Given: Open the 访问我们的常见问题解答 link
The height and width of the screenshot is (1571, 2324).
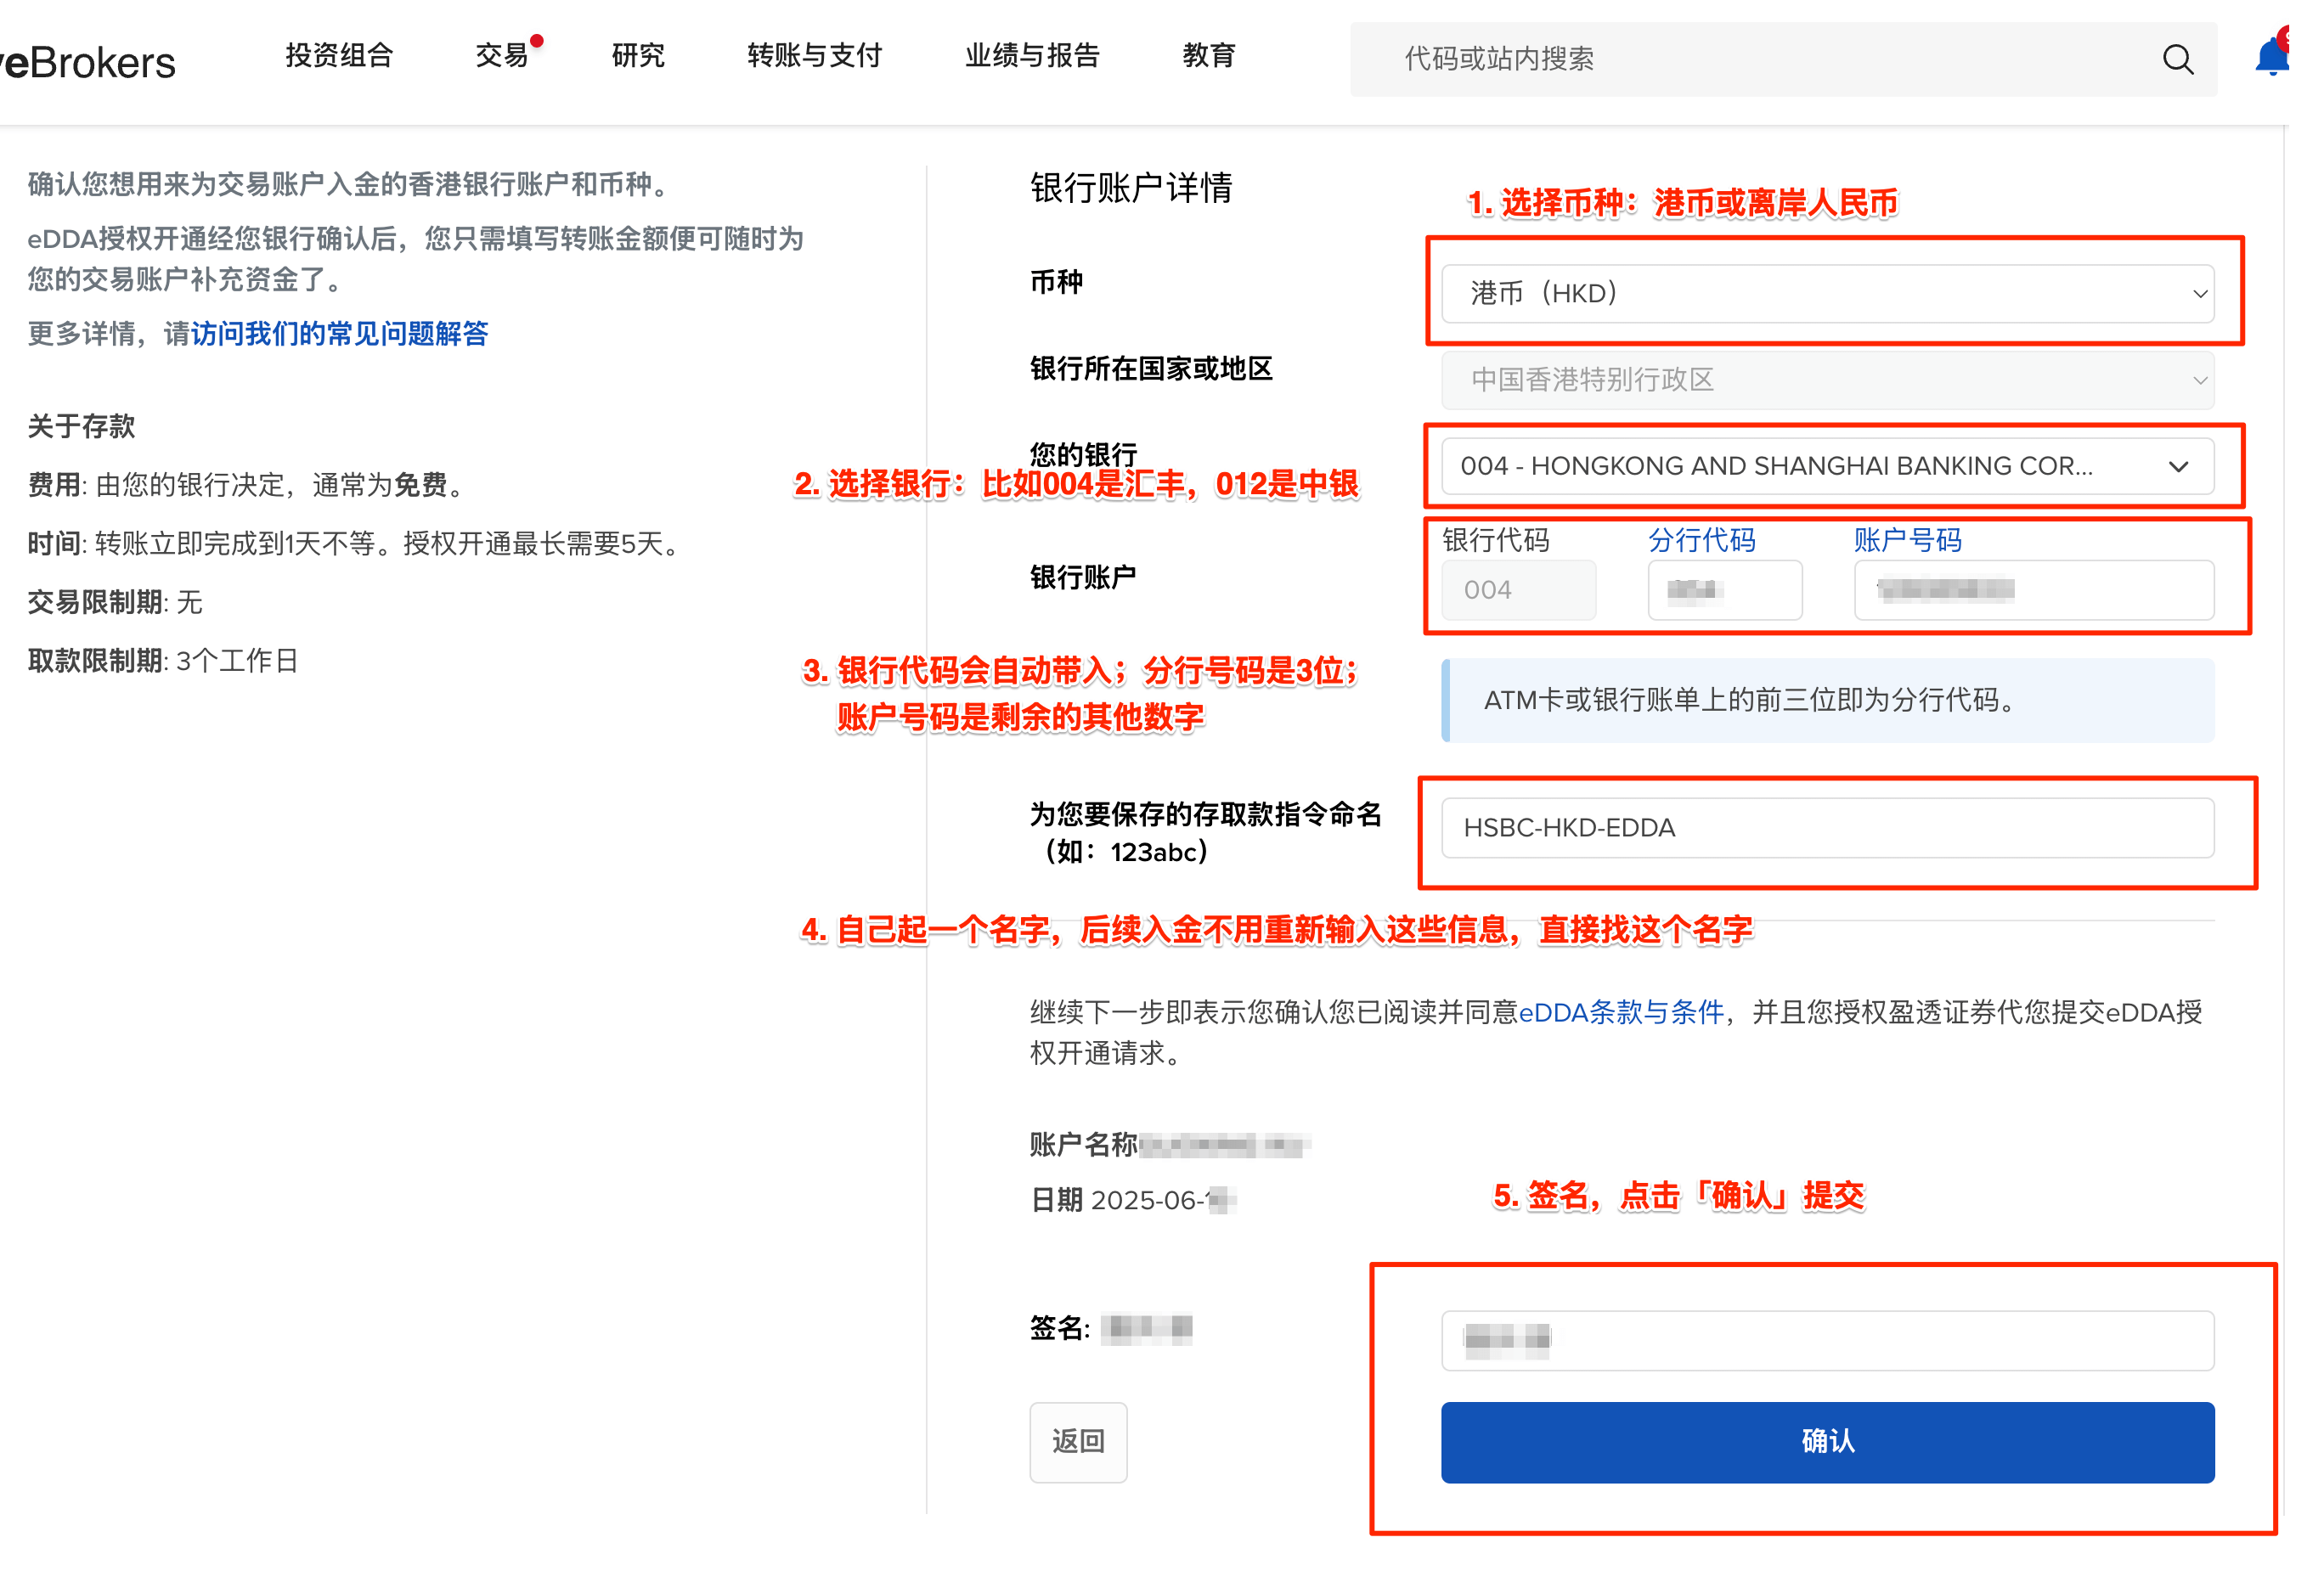Looking at the screenshot, I should coord(339,333).
